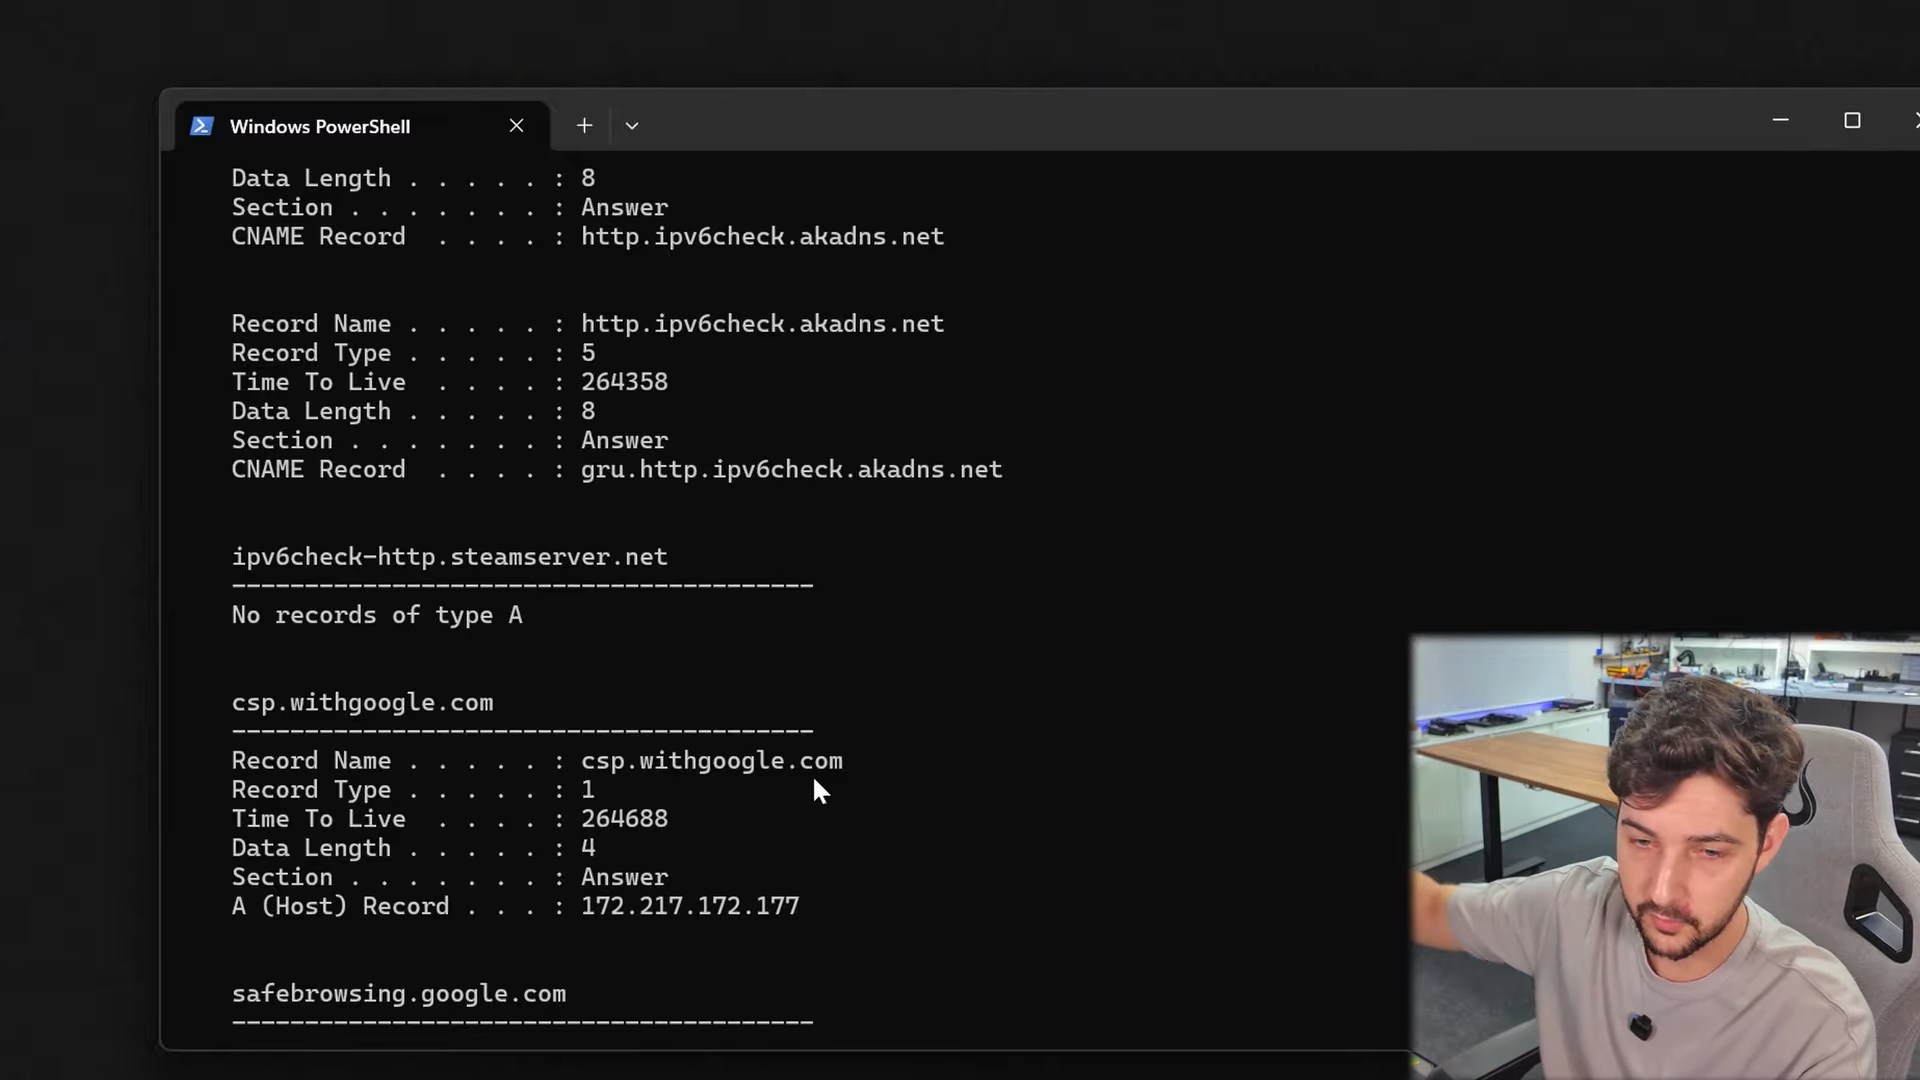Image resolution: width=1920 pixels, height=1080 pixels.
Task: Click empty title bar area right of tabs
Action: (1200, 122)
